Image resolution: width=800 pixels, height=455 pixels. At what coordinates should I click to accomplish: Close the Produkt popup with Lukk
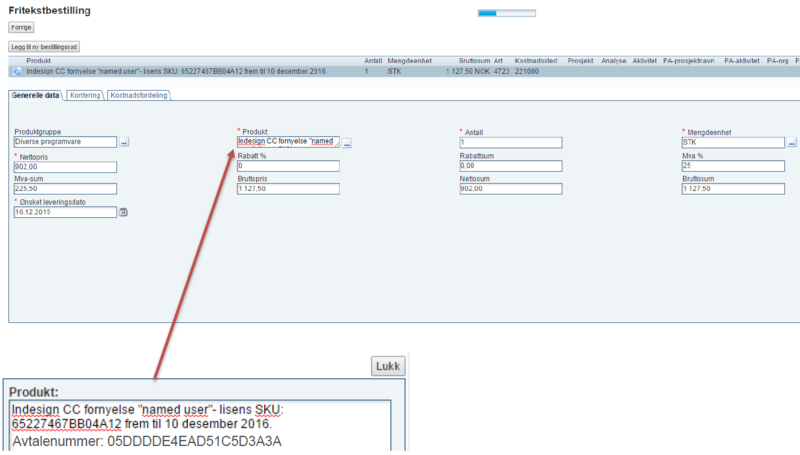[388, 366]
